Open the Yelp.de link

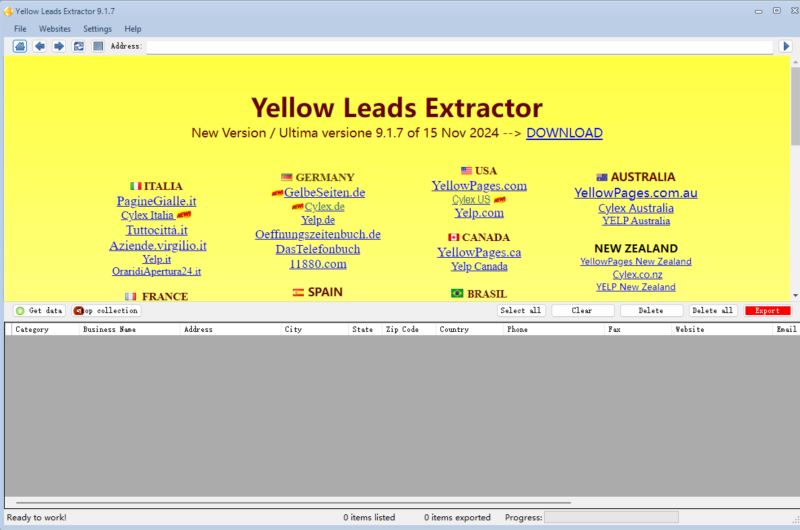point(318,220)
